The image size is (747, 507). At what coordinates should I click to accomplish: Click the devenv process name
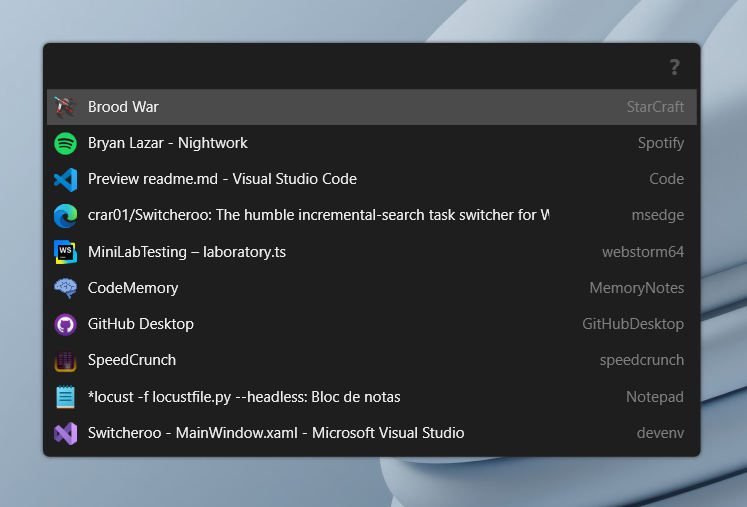[x=660, y=433]
